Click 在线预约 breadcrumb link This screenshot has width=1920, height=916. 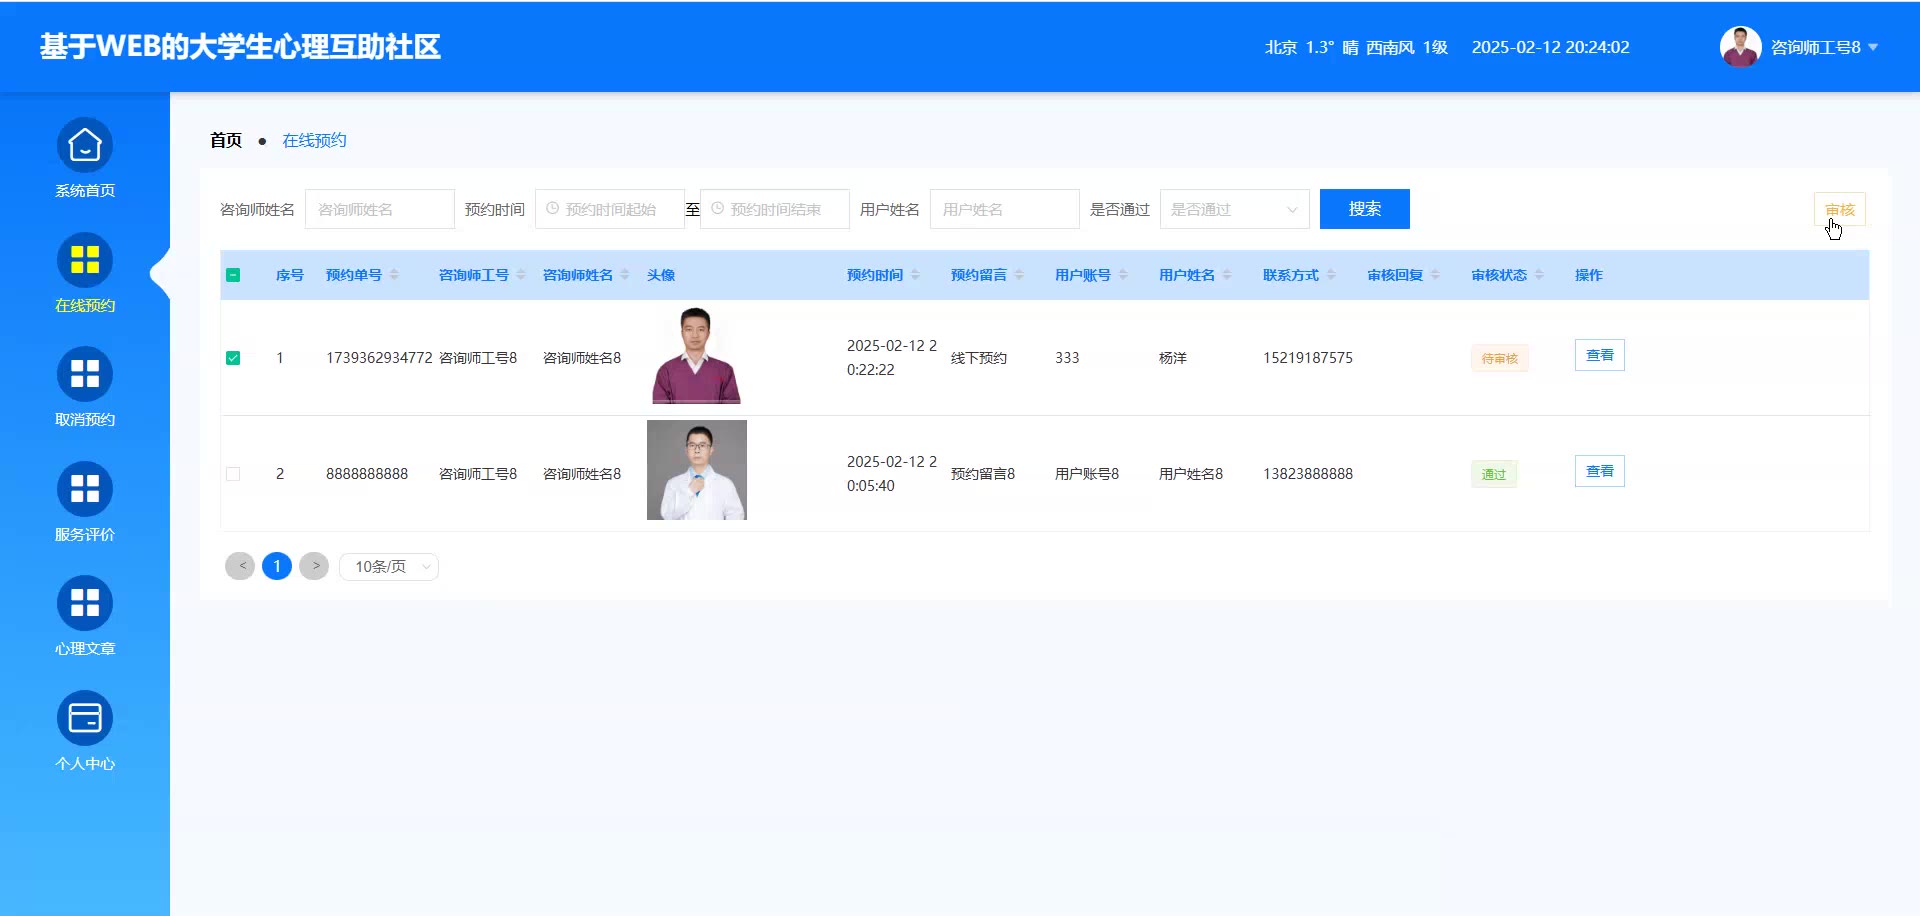click(x=314, y=140)
